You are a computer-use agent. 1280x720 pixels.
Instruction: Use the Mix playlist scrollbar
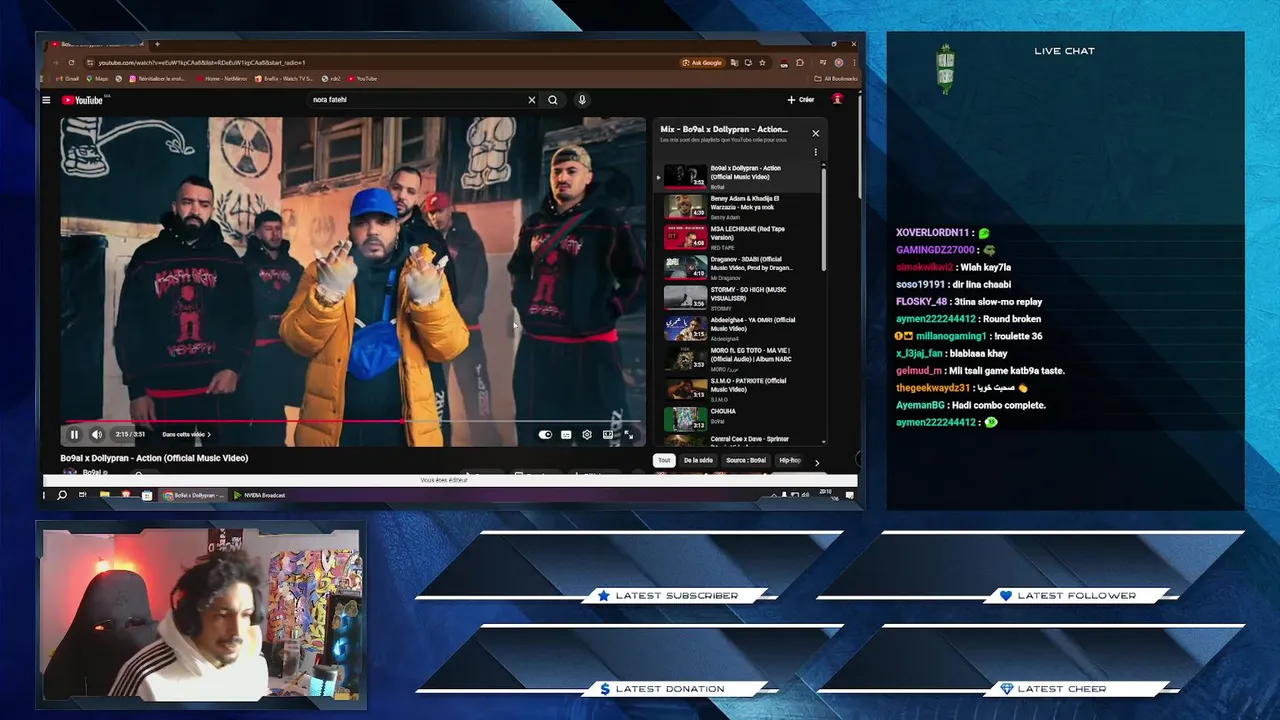[824, 220]
